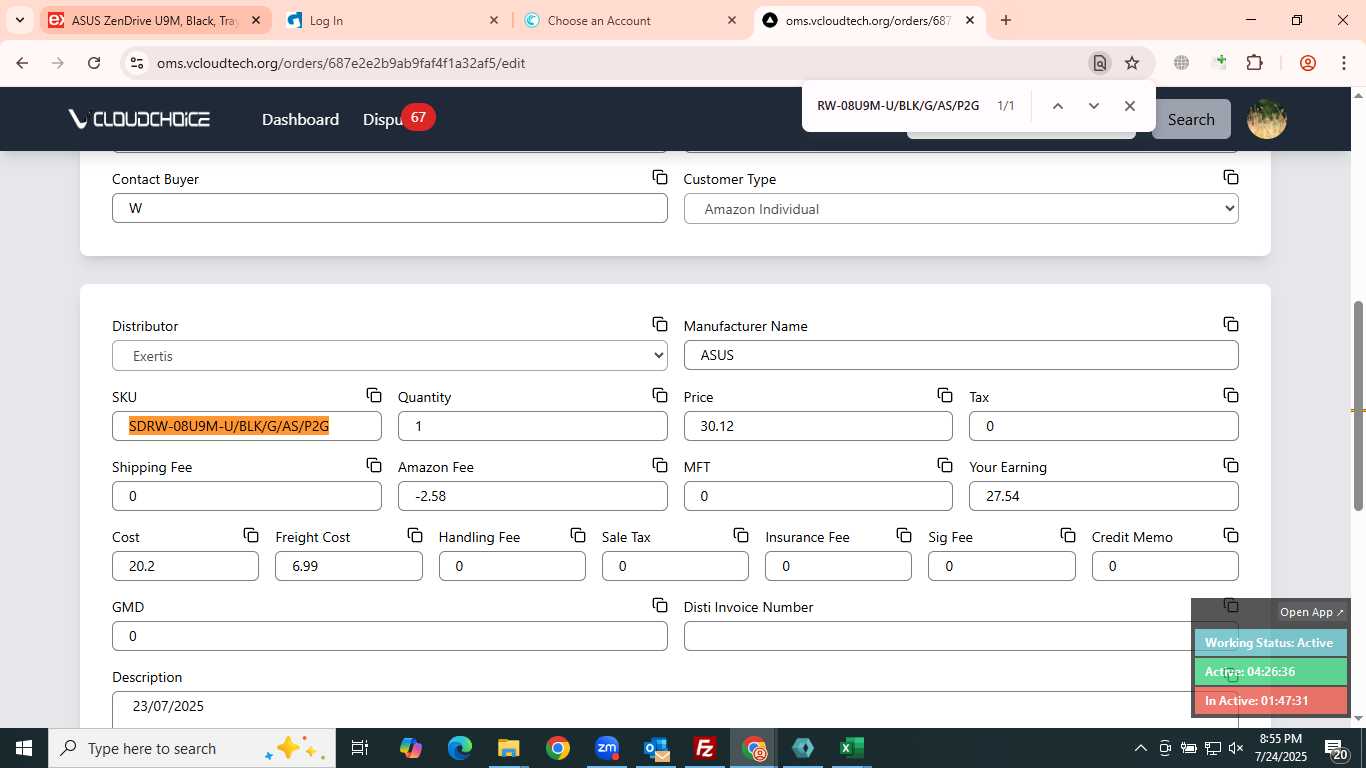Click the Manufacturer Name input field

[961, 355]
